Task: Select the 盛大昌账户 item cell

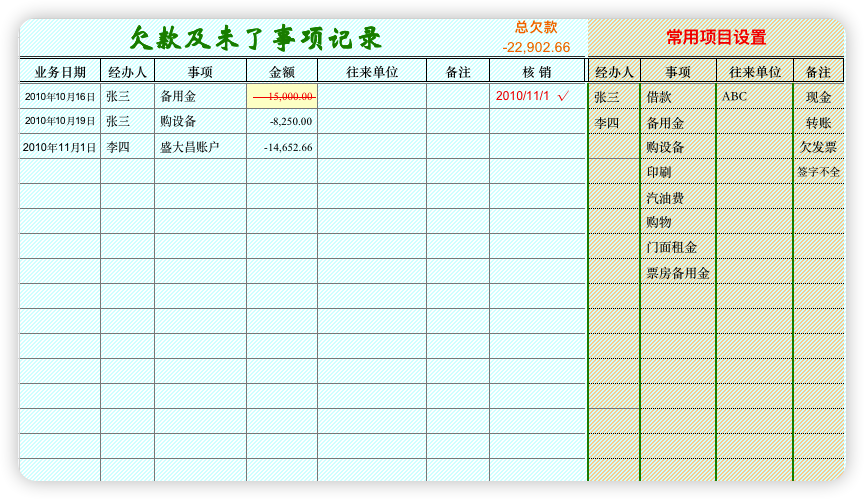Action: point(200,147)
